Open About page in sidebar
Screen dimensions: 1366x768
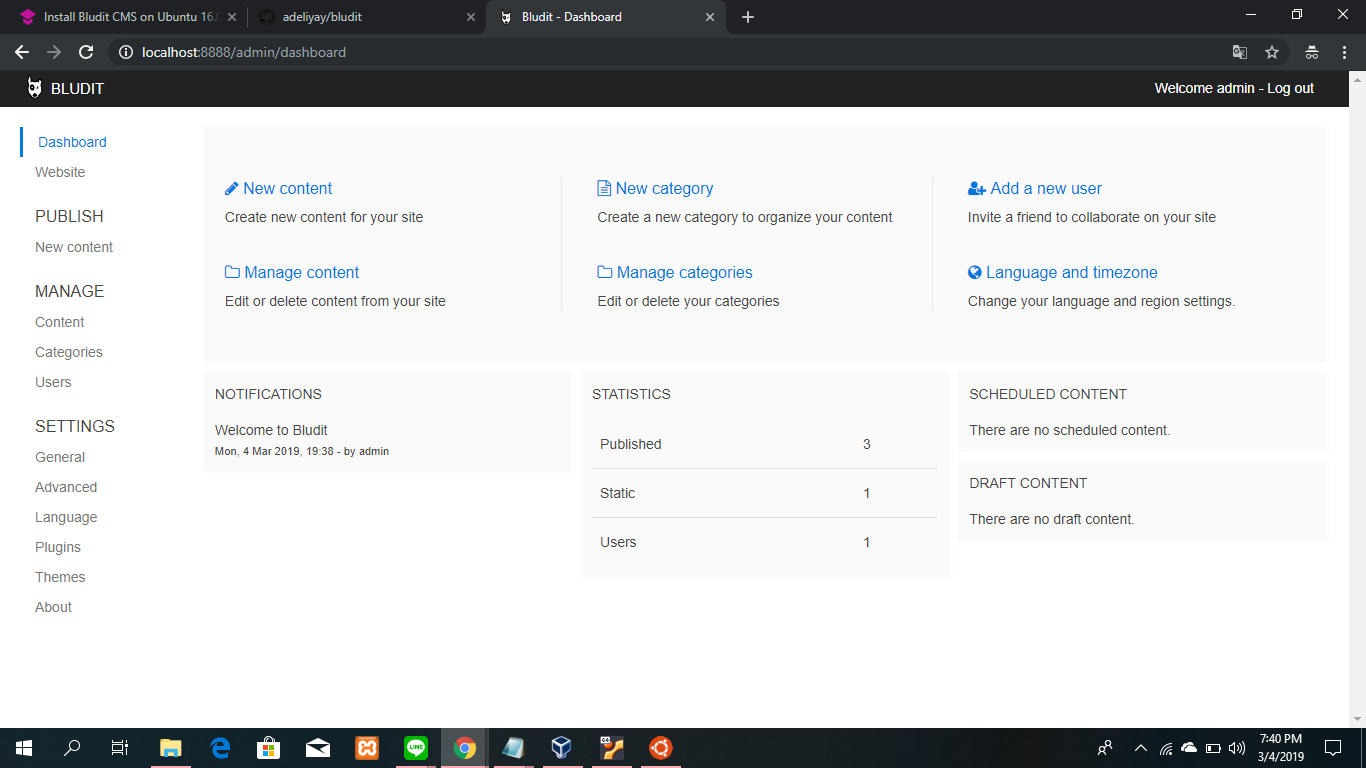pos(53,607)
